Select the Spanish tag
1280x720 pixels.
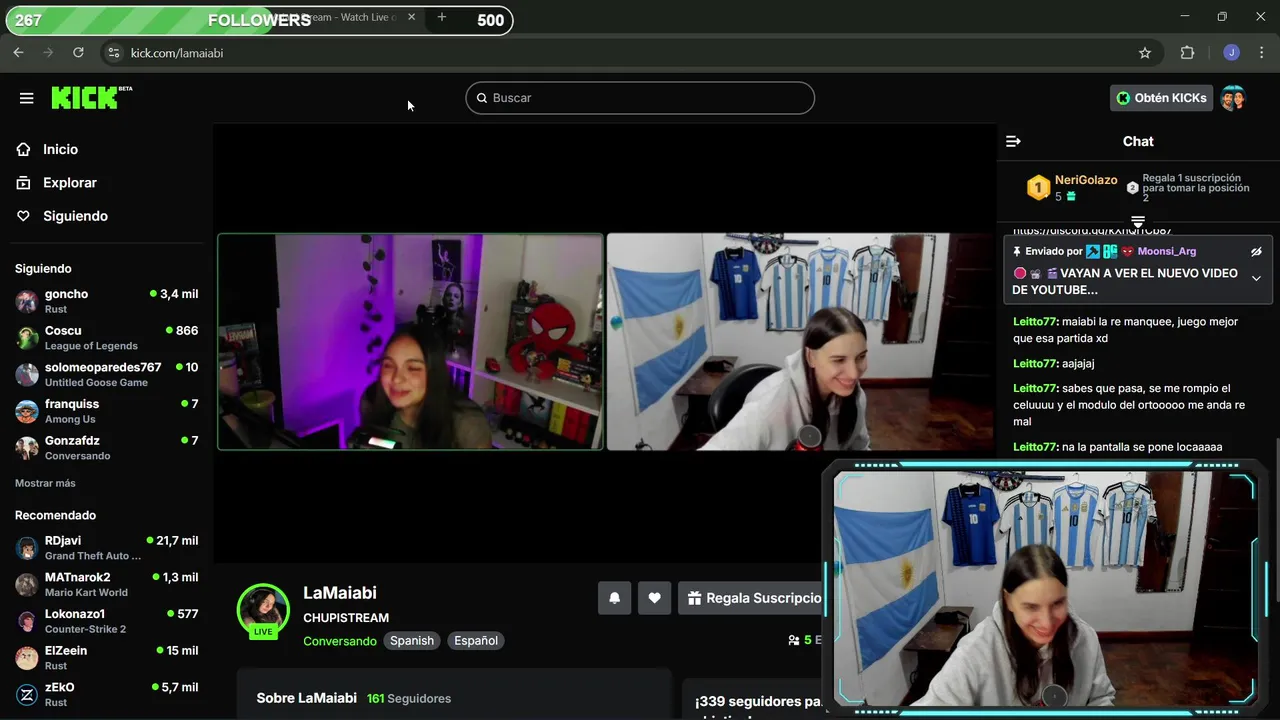(x=412, y=641)
